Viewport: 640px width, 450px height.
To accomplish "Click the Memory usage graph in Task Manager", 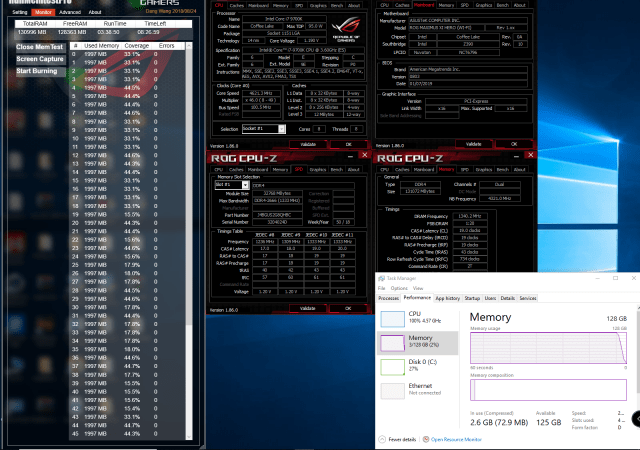I will (x=548, y=348).
